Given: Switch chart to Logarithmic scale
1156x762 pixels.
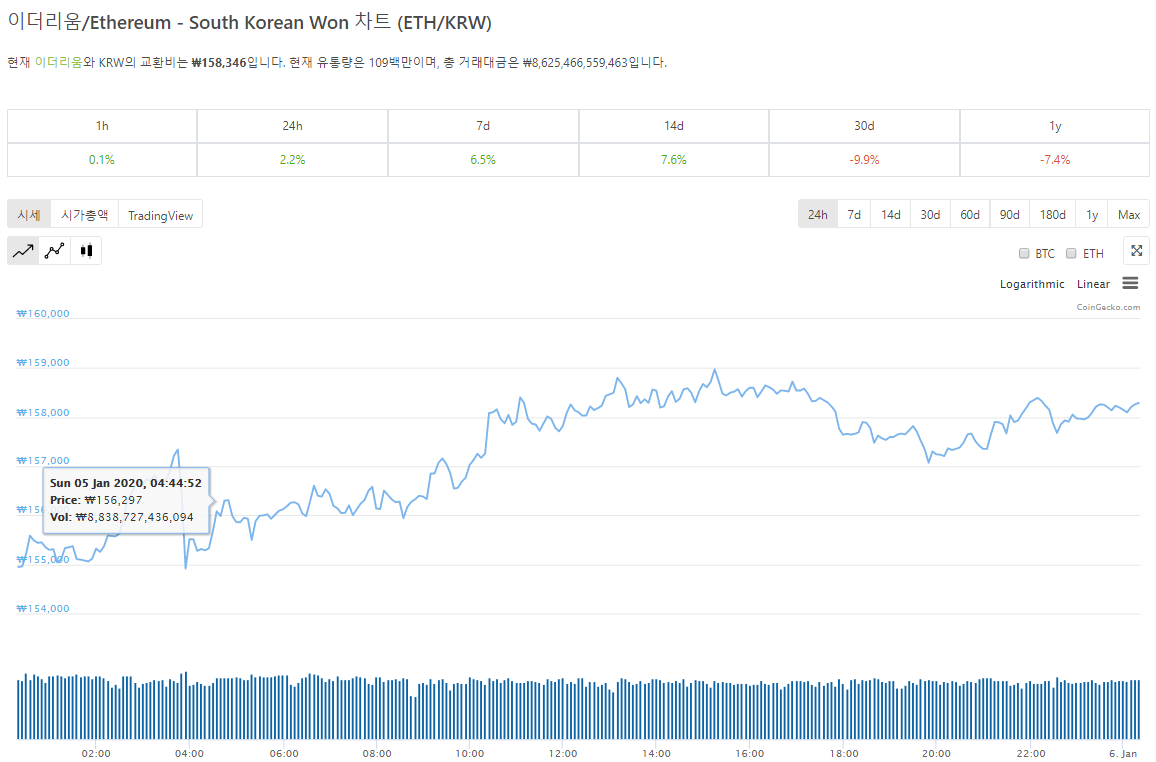Looking at the screenshot, I should [x=1032, y=285].
